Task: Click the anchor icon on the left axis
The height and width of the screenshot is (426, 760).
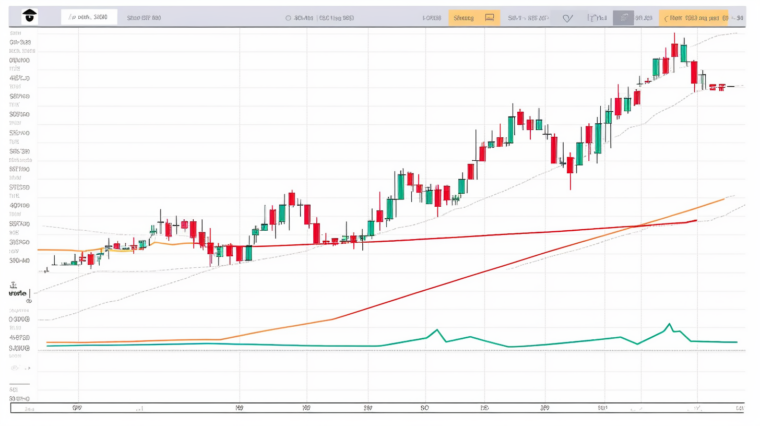Action: pos(15,286)
